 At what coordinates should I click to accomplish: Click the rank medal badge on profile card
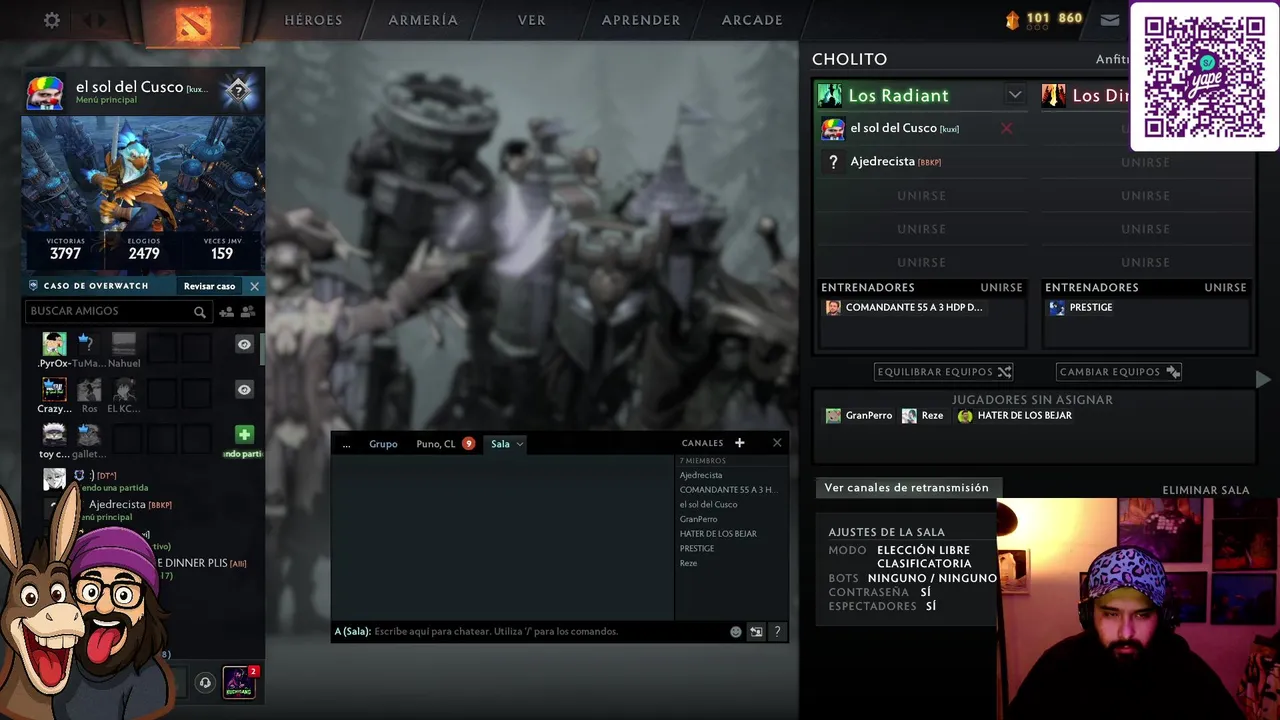238,91
